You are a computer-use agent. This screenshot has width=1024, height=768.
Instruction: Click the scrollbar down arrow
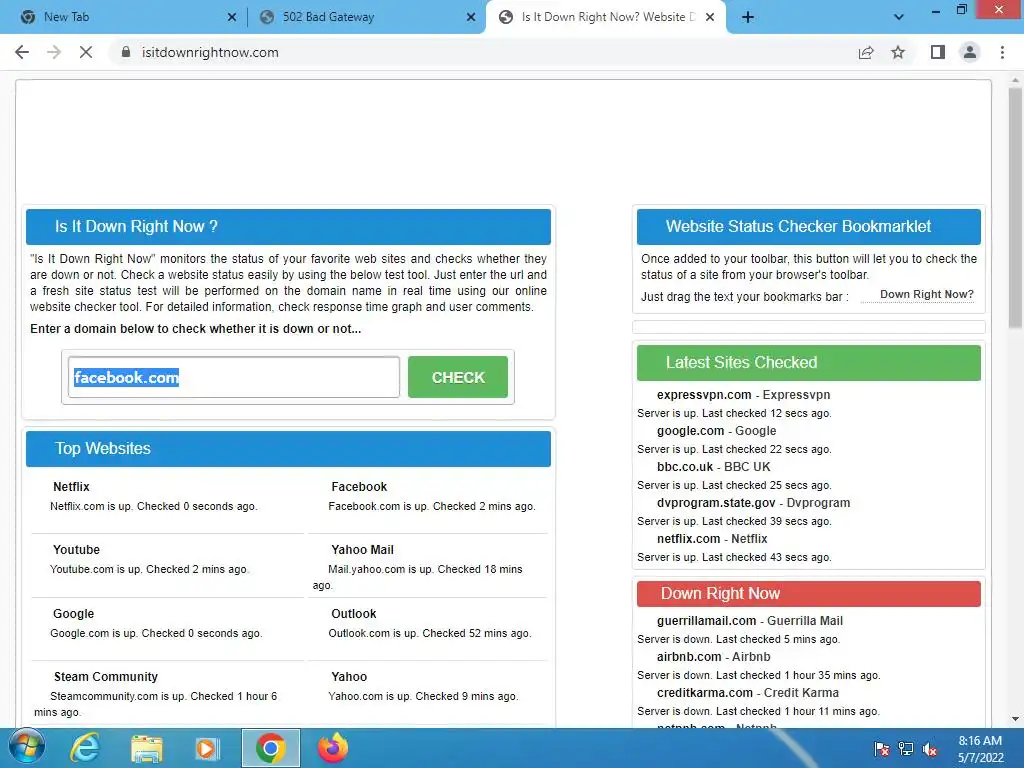1015,719
